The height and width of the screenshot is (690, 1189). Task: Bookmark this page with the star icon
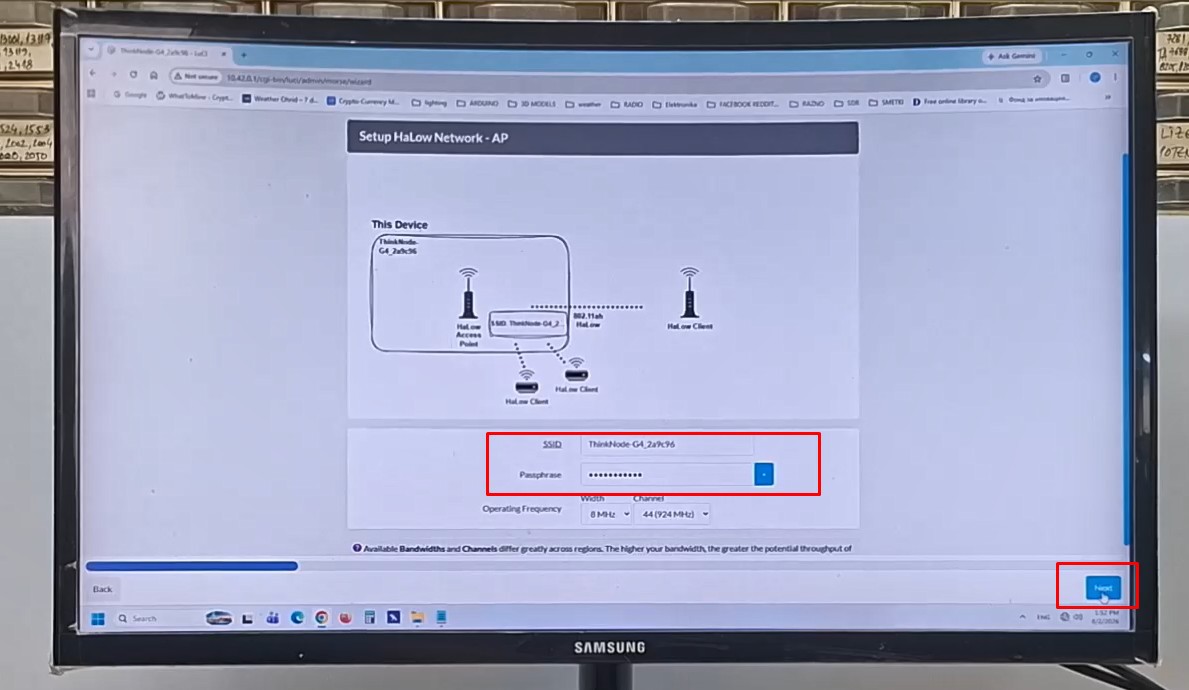point(1037,78)
